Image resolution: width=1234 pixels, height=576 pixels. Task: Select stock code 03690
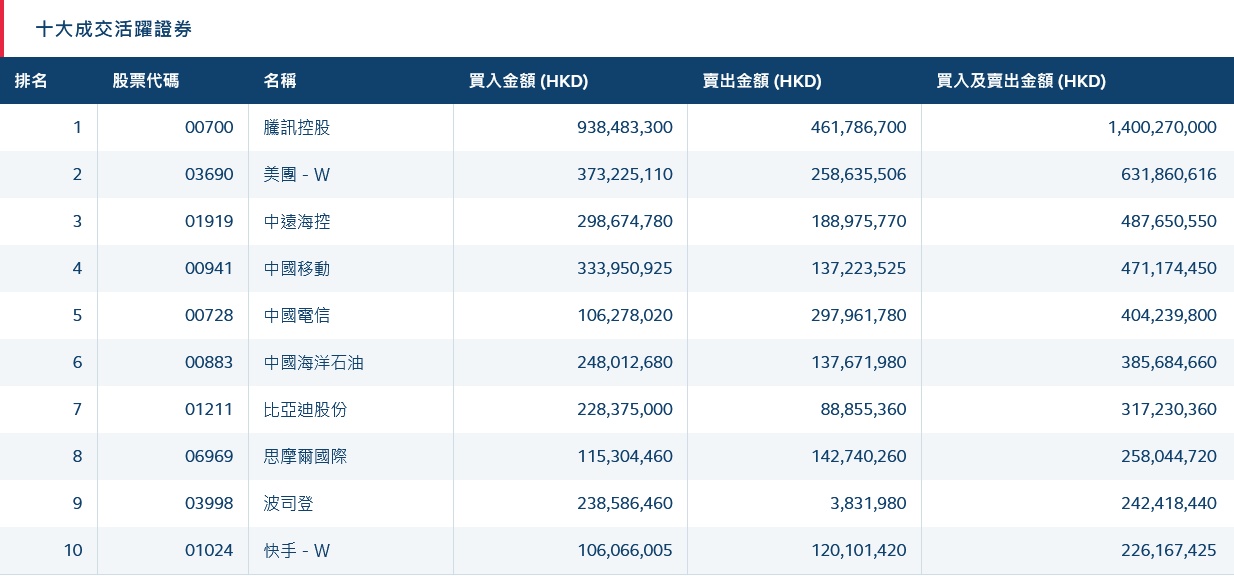point(209,174)
